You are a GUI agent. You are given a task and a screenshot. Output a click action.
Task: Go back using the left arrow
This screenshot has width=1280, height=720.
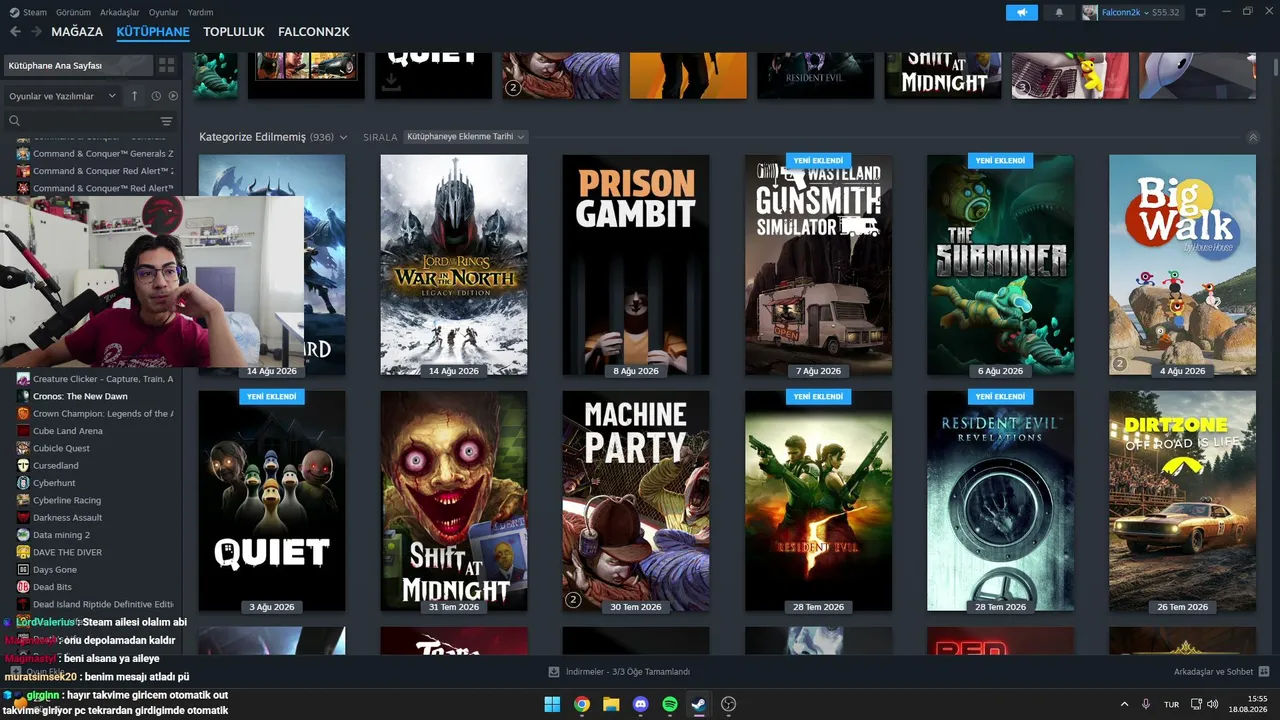click(x=15, y=32)
